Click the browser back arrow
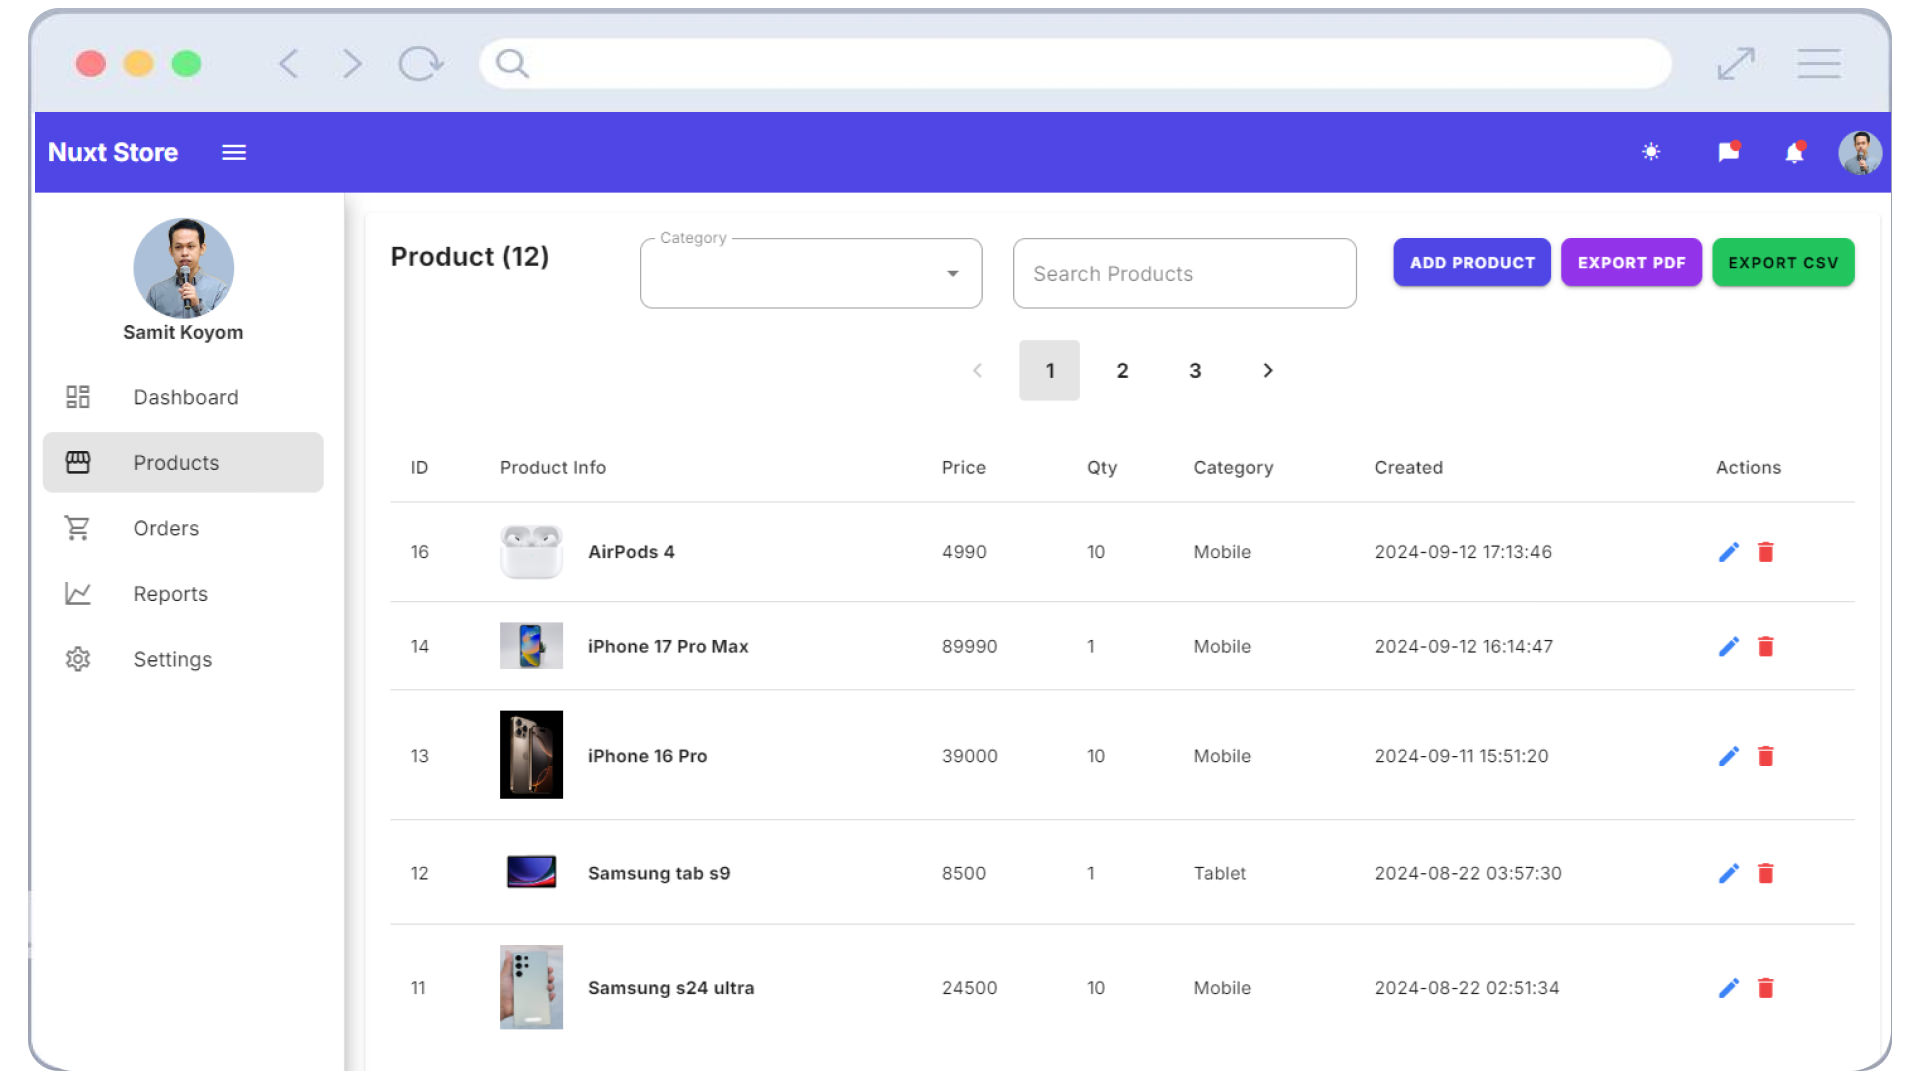Image resolution: width=1920 pixels, height=1080 pixels. (288, 64)
